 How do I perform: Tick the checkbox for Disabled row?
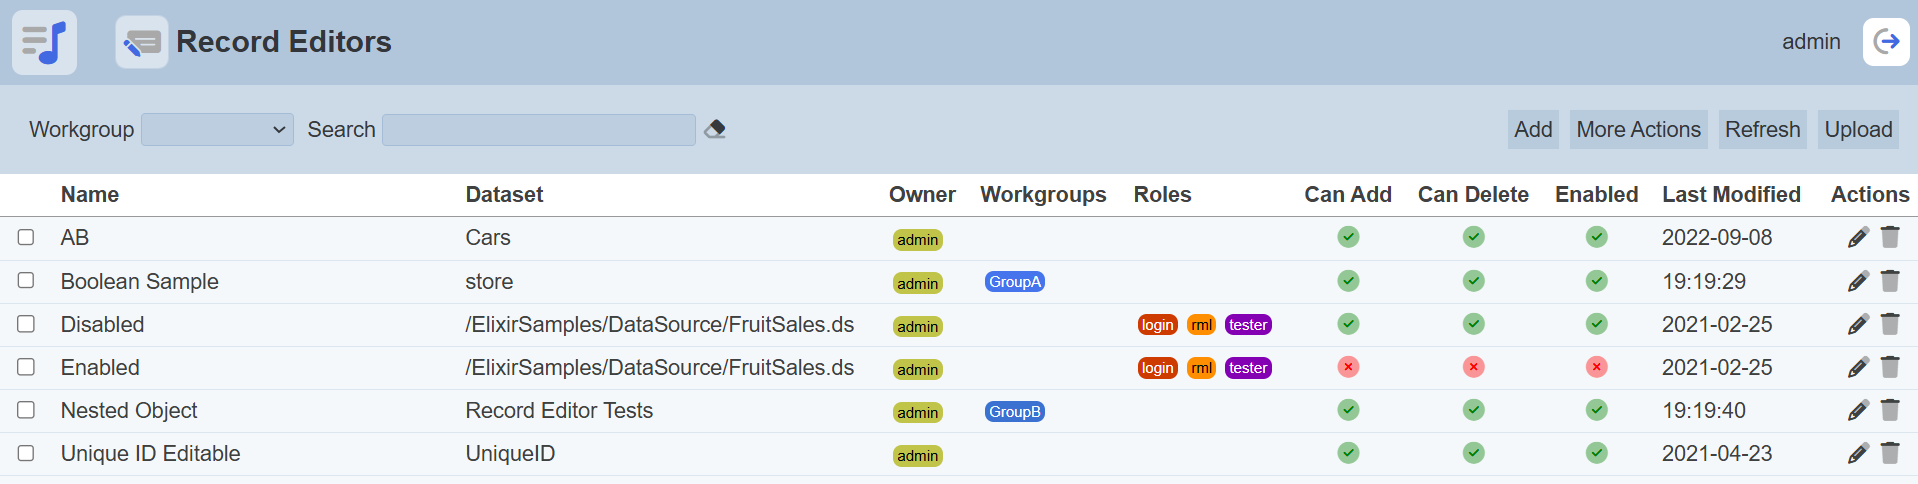click(26, 324)
